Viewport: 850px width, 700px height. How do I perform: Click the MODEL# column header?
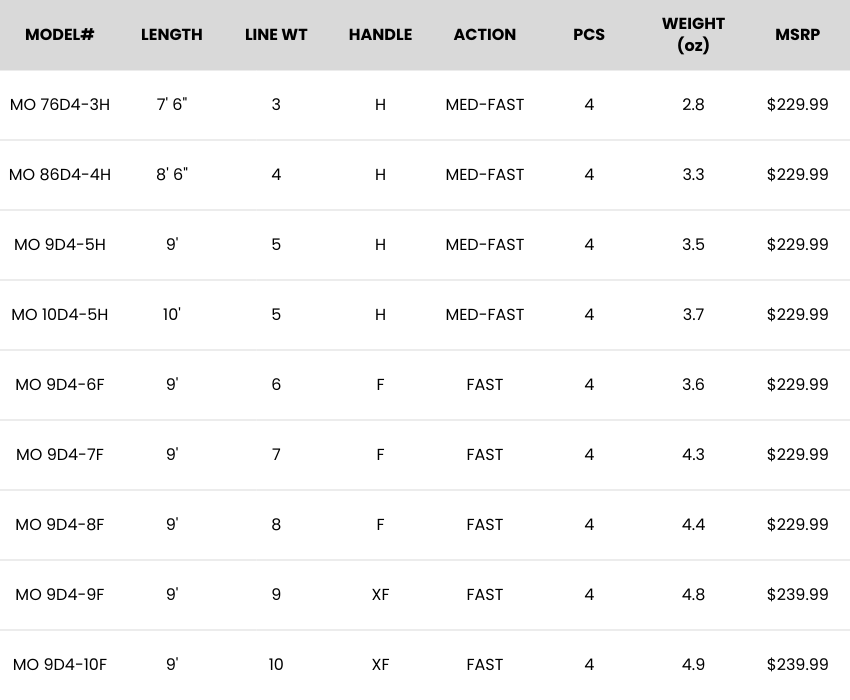(x=60, y=34)
